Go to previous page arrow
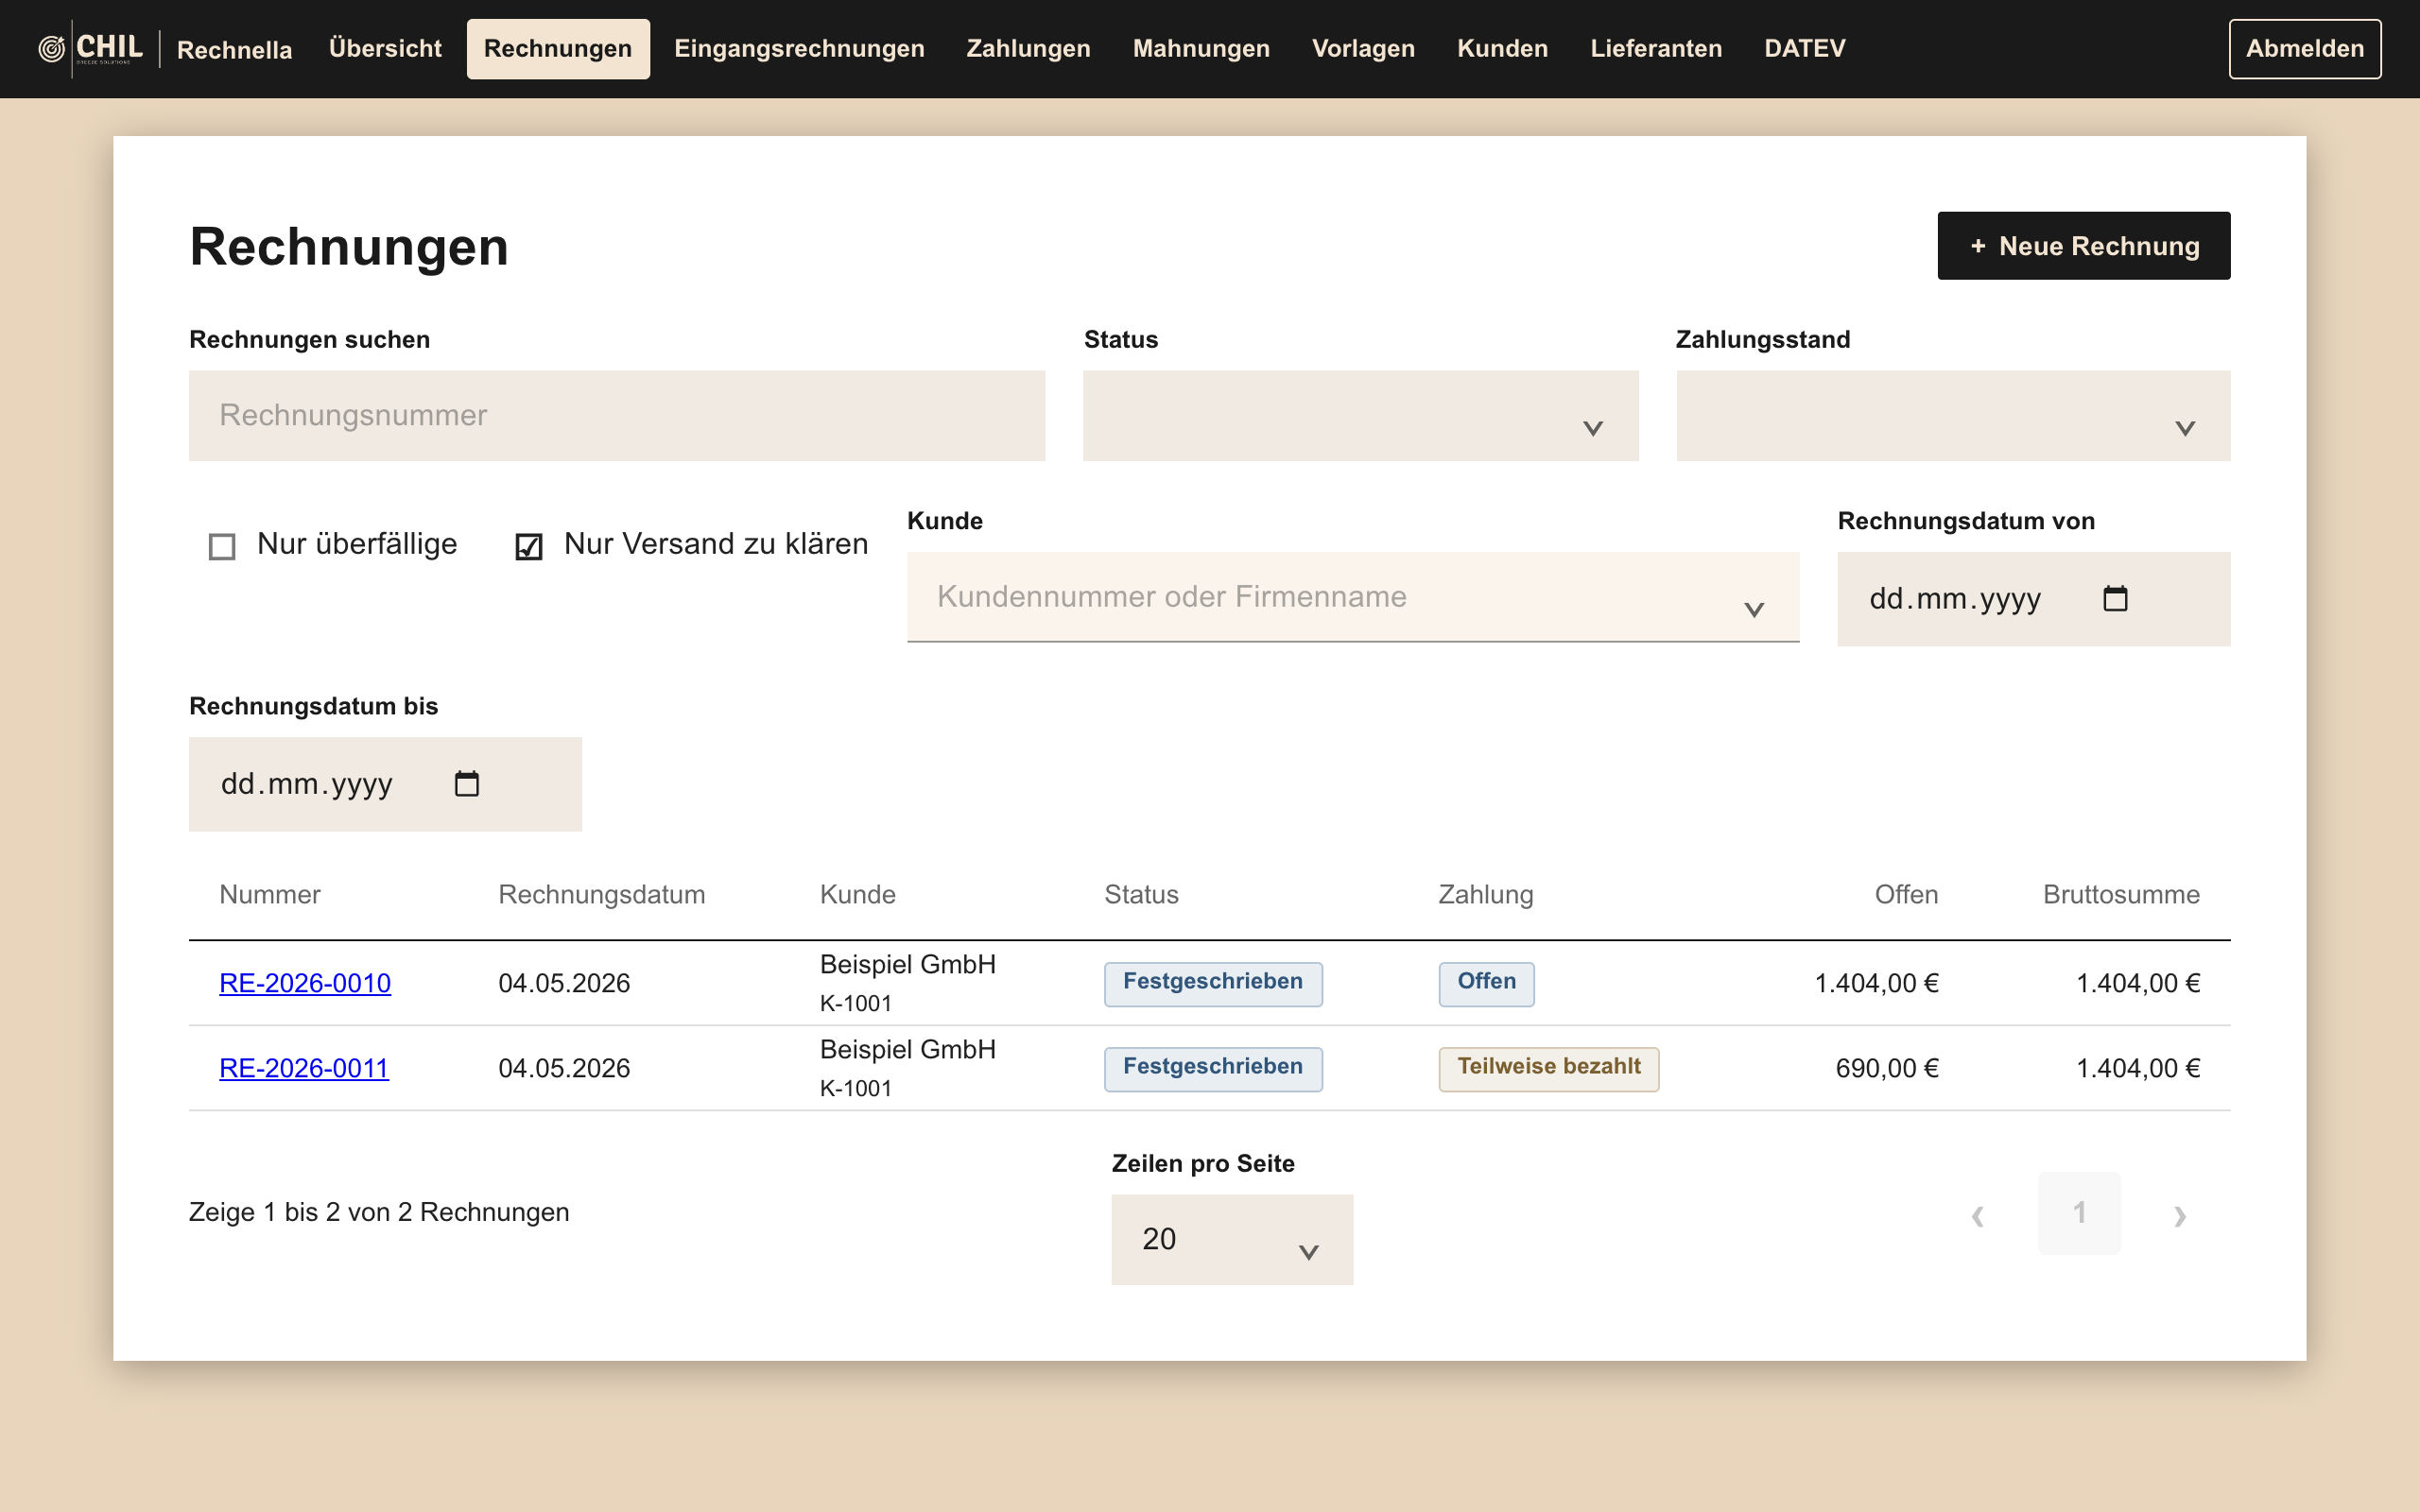Screen dimensions: 2420x1512 (1977, 1215)
